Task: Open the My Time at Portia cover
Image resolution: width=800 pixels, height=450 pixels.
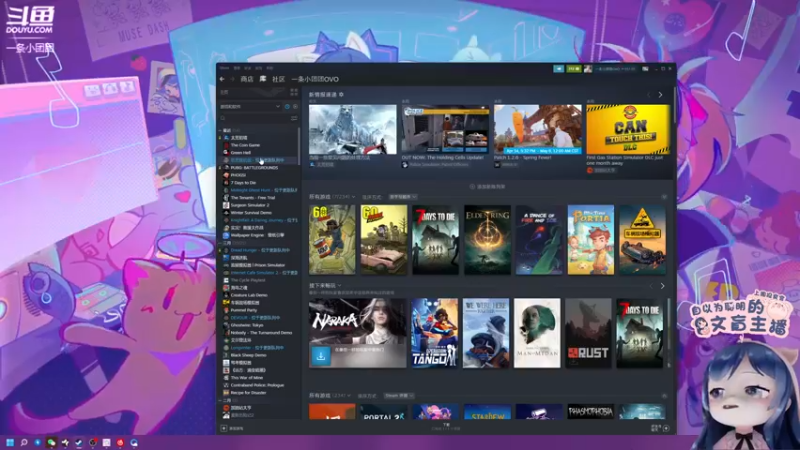Action: (x=591, y=240)
